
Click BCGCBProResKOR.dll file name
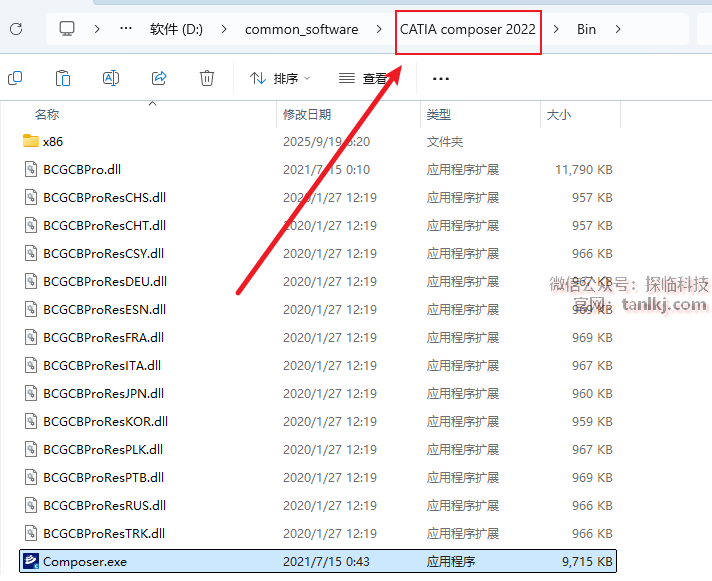[x=105, y=422]
